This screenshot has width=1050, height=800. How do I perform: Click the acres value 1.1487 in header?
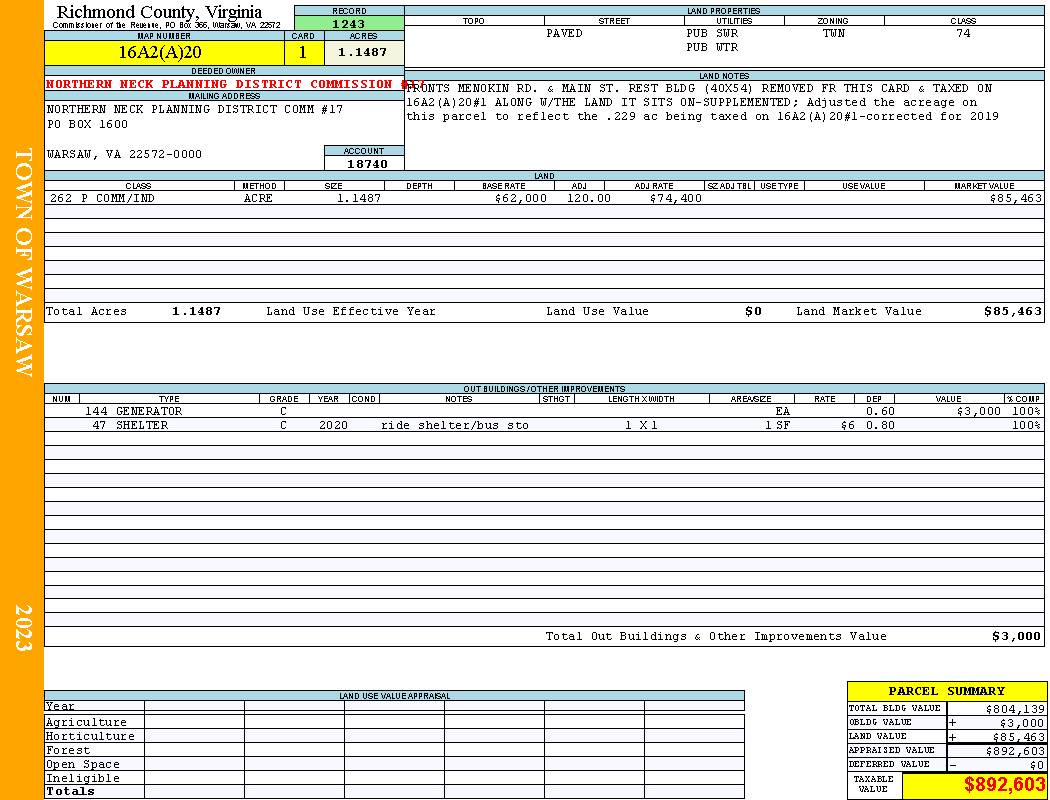point(364,52)
